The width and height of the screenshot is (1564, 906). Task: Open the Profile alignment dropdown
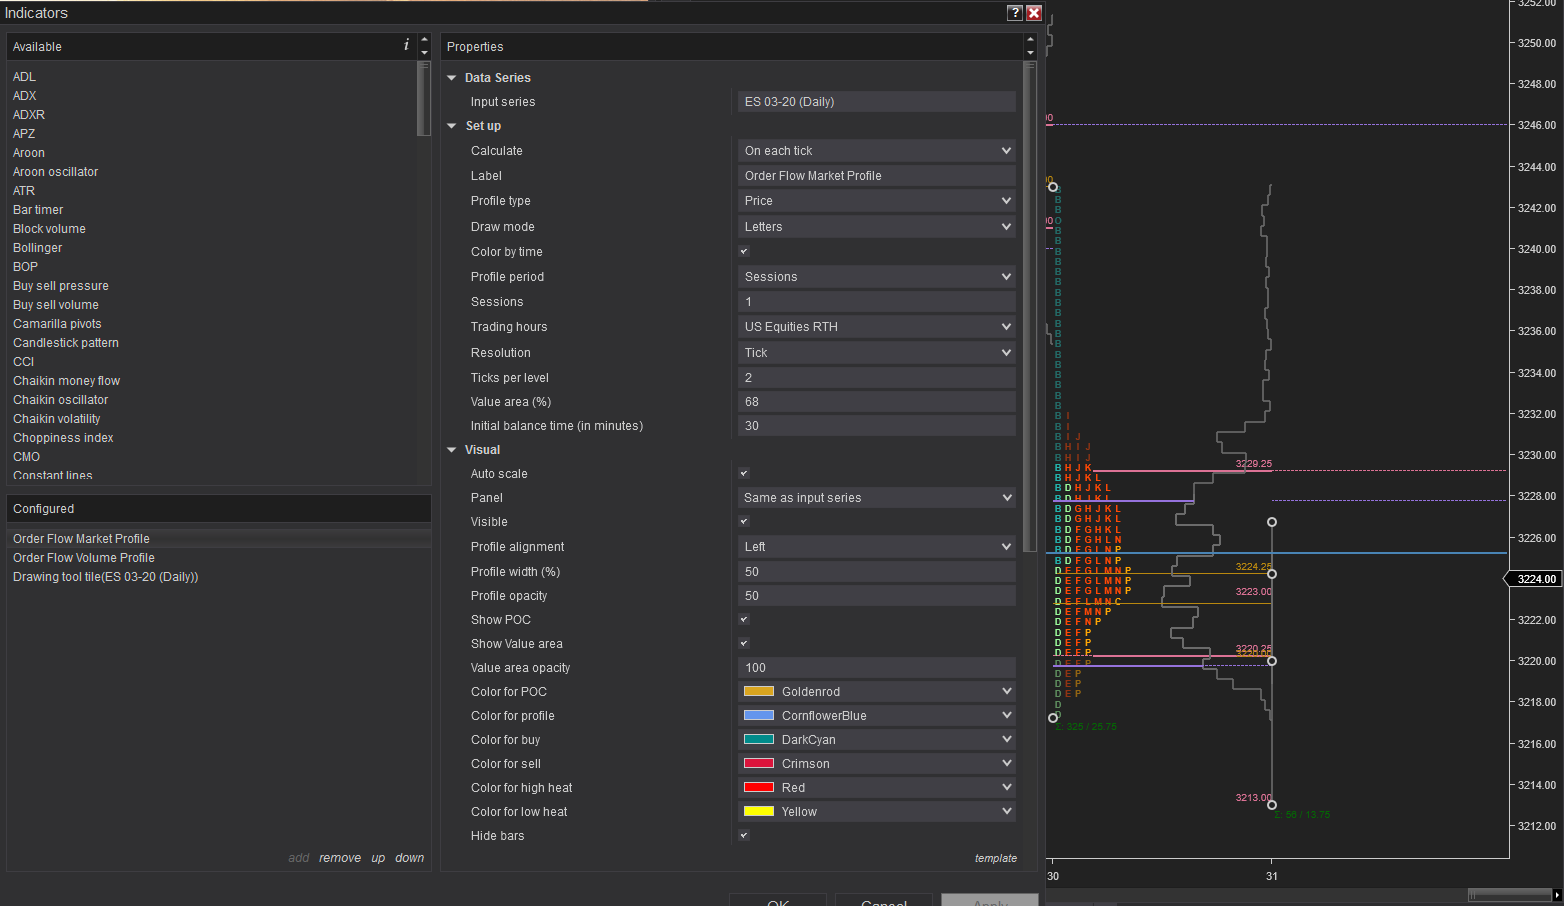pos(876,546)
